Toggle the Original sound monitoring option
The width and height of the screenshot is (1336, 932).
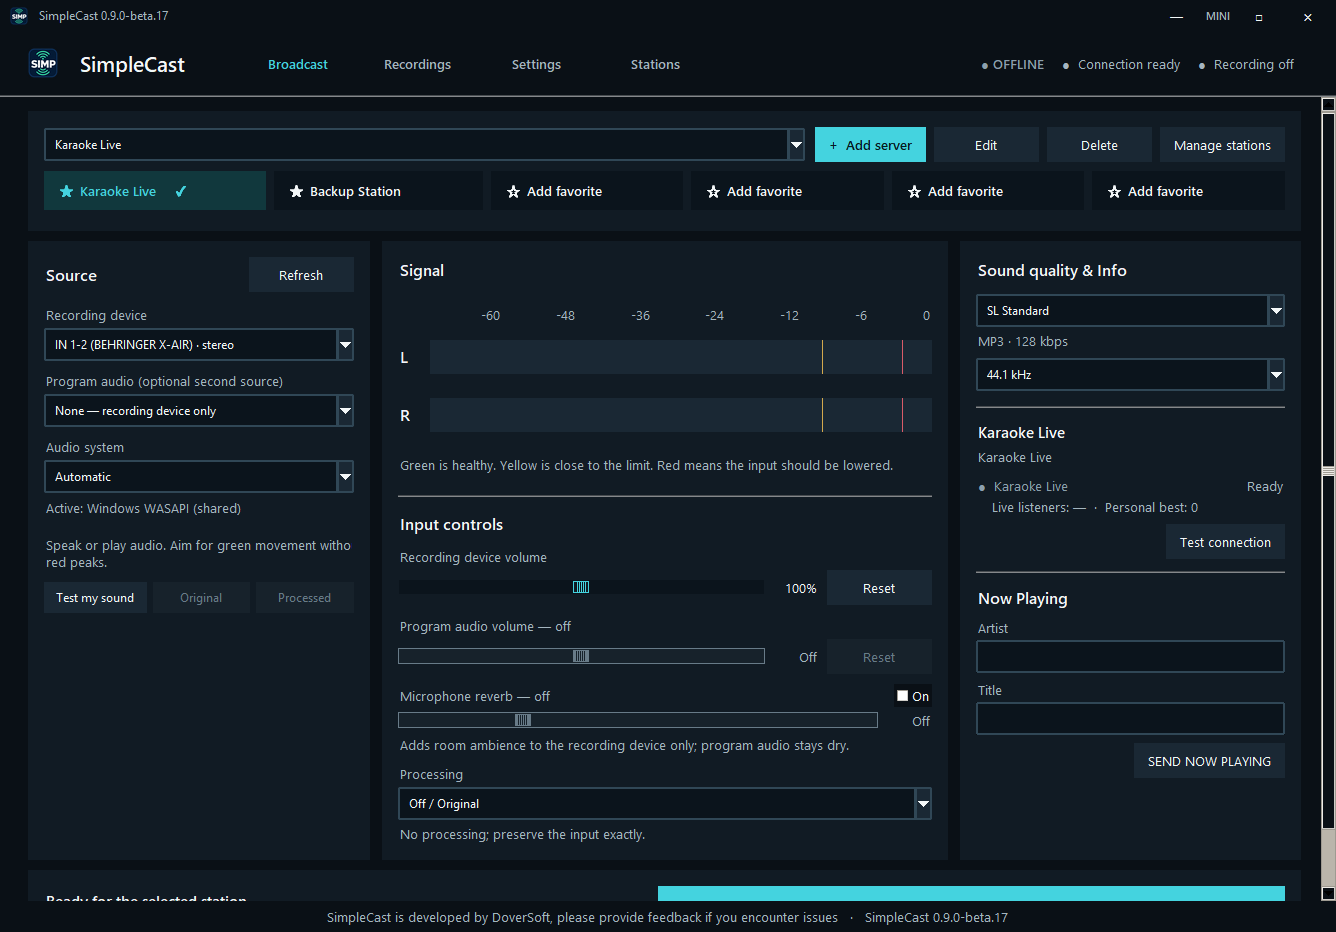[201, 598]
